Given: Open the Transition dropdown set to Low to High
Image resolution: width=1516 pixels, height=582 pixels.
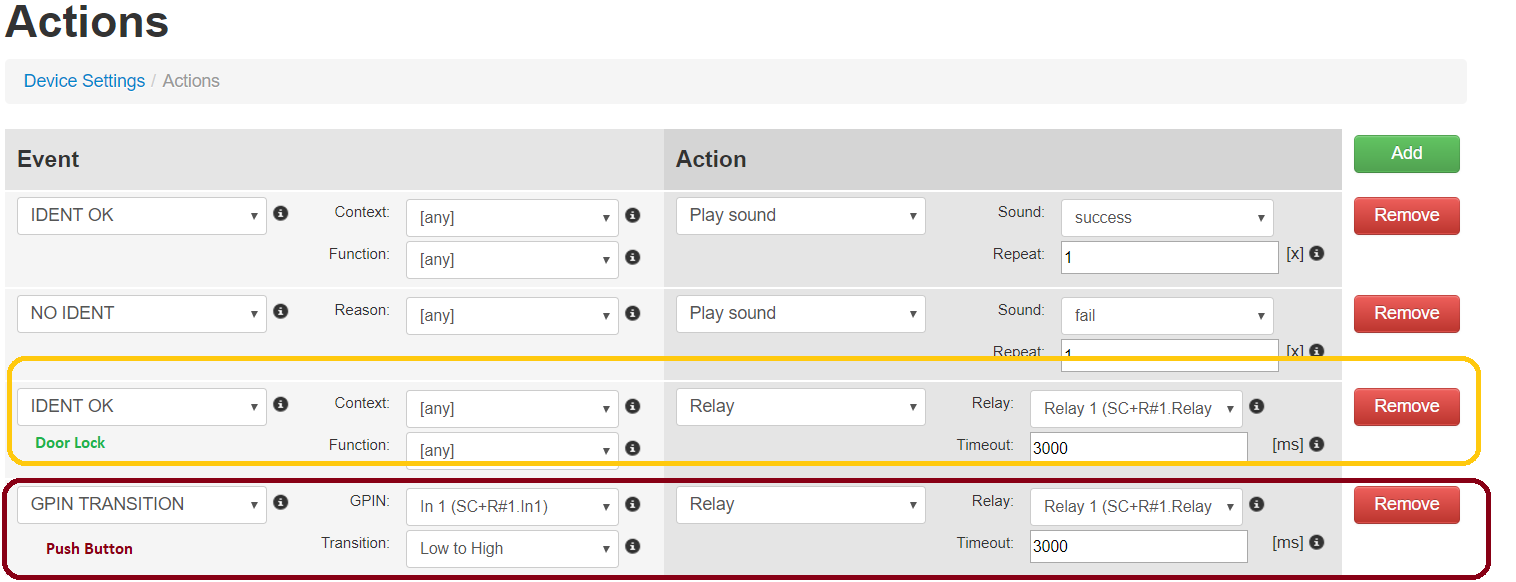Looking at the screenshot, I should (512, 549).
